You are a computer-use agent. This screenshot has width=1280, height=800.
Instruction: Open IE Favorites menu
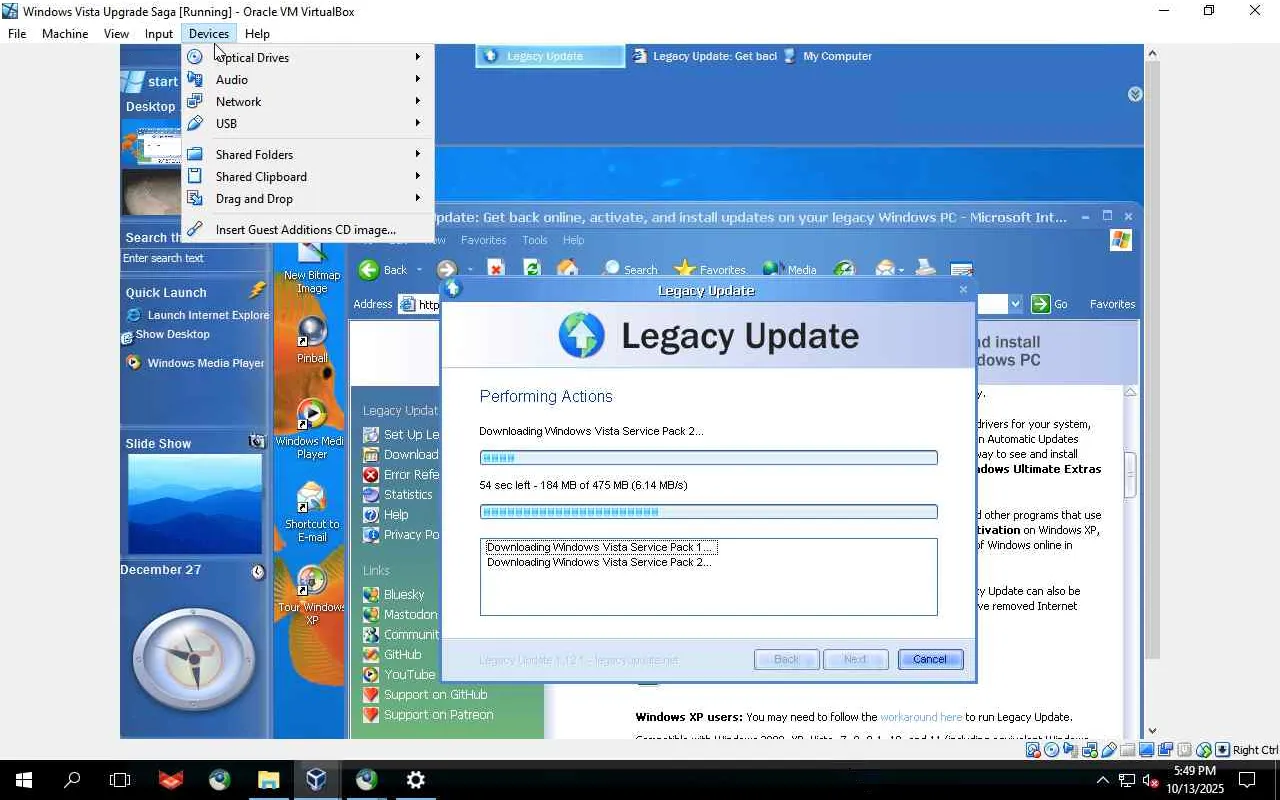(483, 240)
